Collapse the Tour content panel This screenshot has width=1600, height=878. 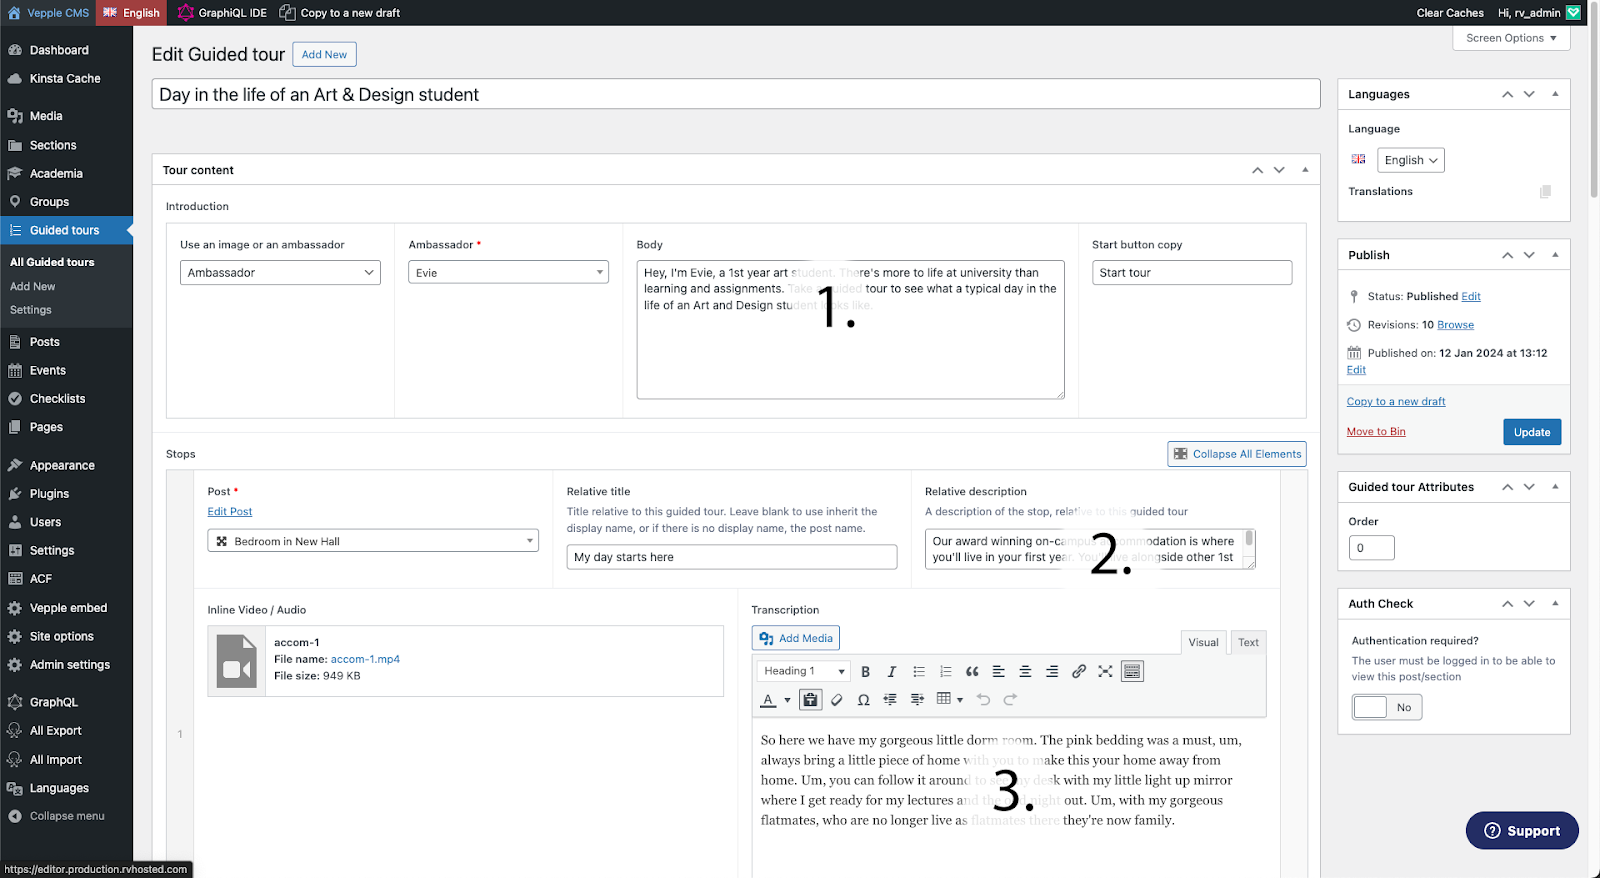(1305, 170)
